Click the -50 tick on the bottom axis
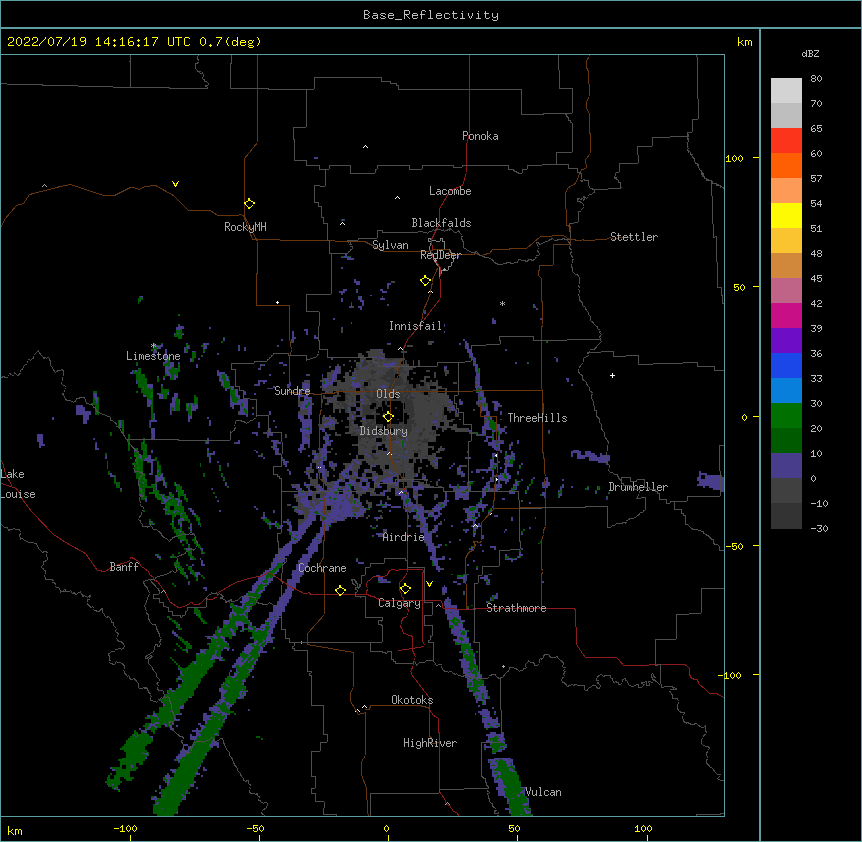862x842 pixels. coord(255,828)
